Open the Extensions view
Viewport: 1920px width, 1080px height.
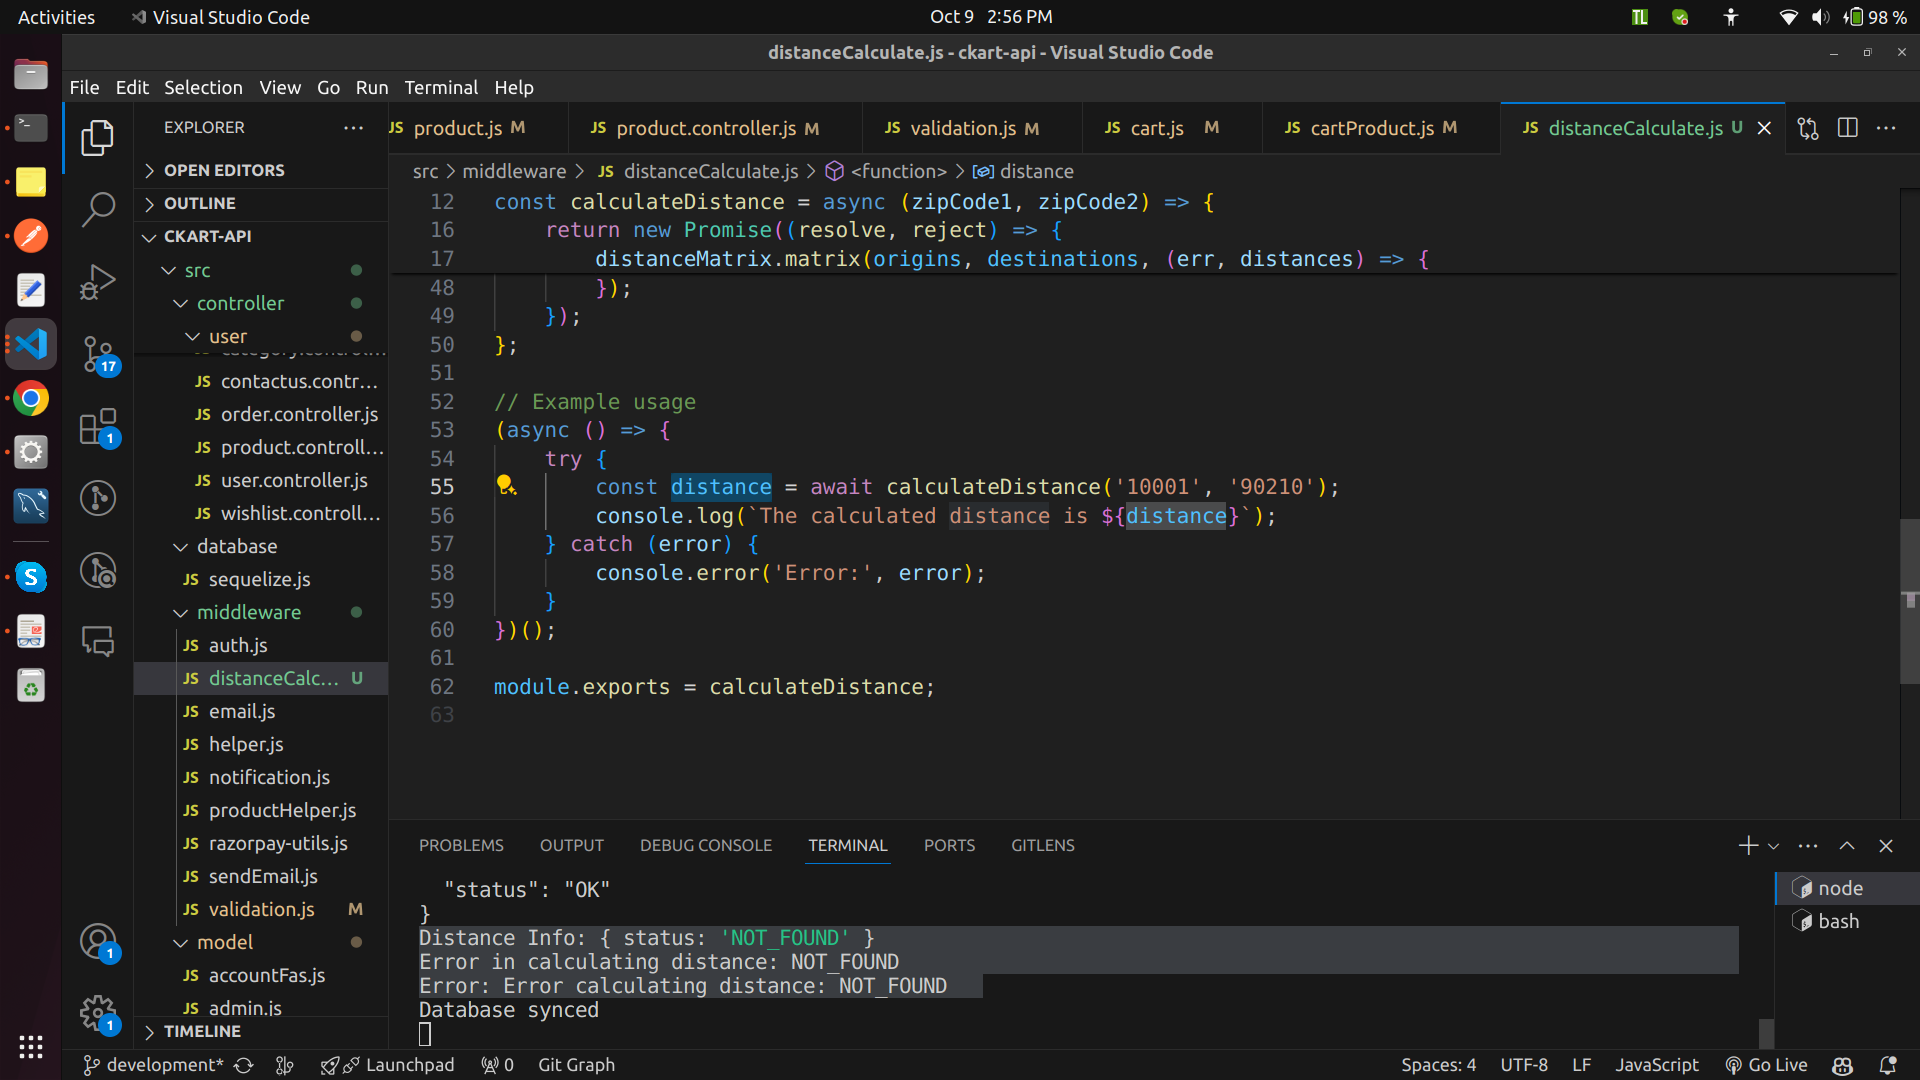(x=98, y=427)
